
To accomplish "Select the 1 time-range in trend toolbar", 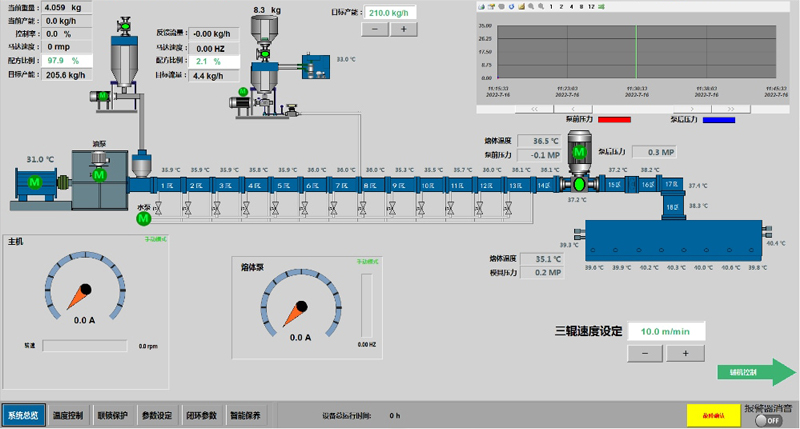I will tap(551, 7).
